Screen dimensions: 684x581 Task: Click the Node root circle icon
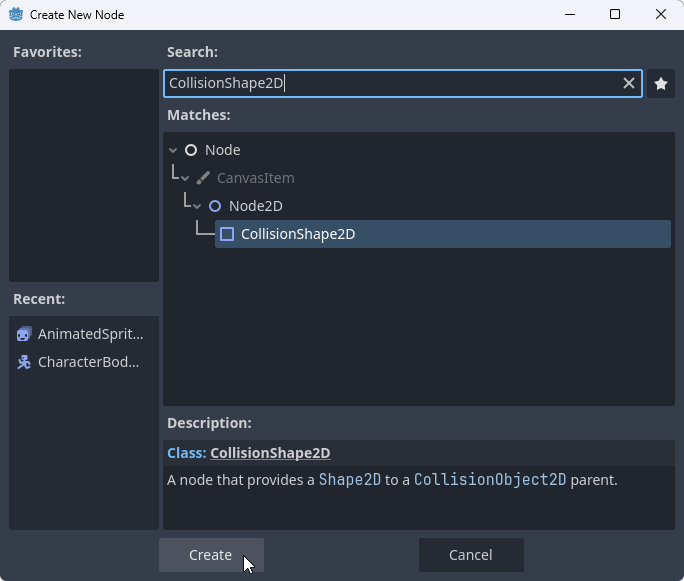[x=191, y=150]
